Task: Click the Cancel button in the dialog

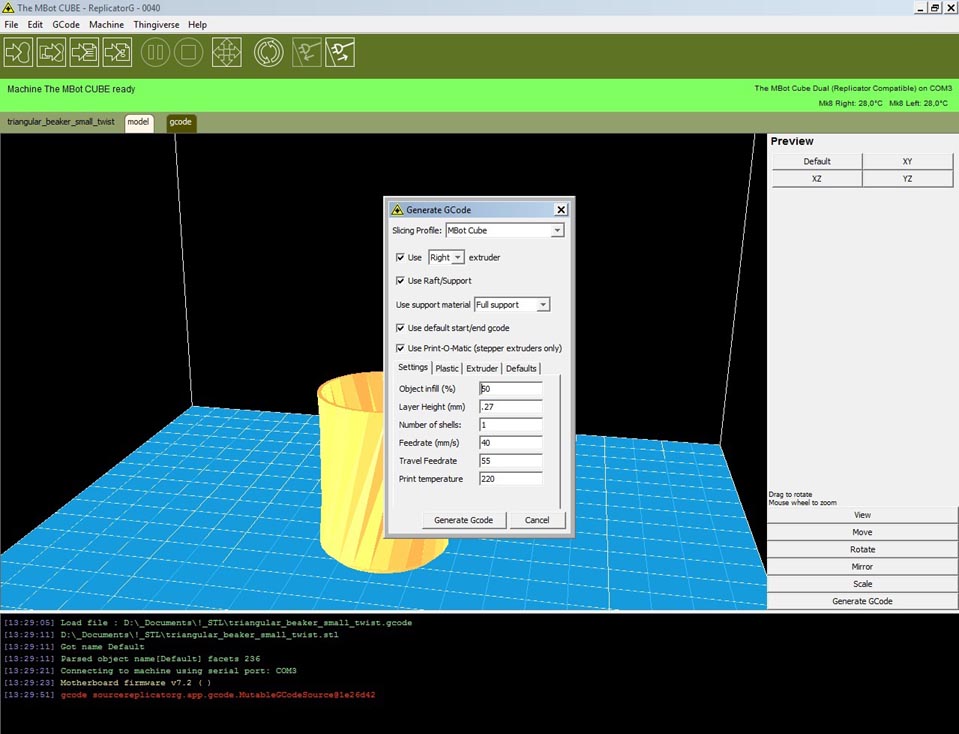Action: [537, 520]
